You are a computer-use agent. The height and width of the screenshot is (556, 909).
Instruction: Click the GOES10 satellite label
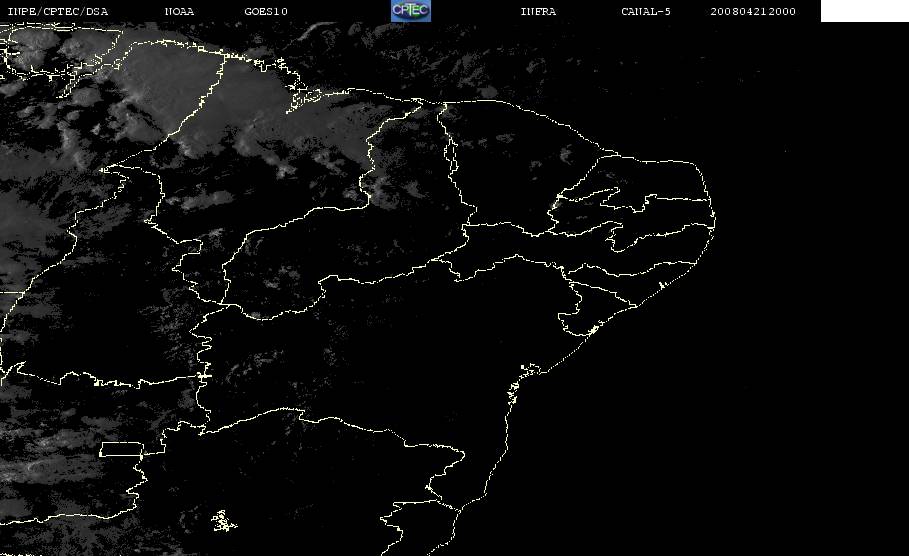coord(266,12)
